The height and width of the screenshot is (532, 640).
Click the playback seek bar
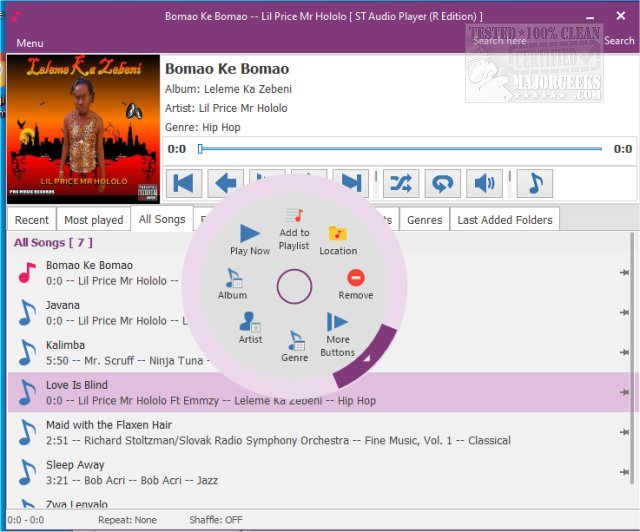[400, 149]
